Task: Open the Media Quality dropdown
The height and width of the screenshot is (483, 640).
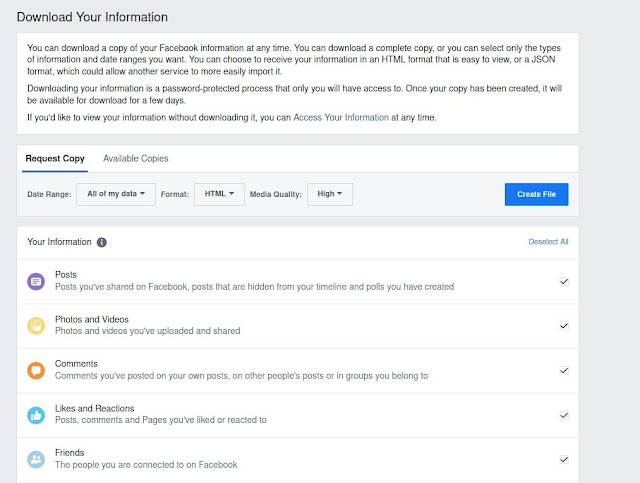Action: [329, 194]
